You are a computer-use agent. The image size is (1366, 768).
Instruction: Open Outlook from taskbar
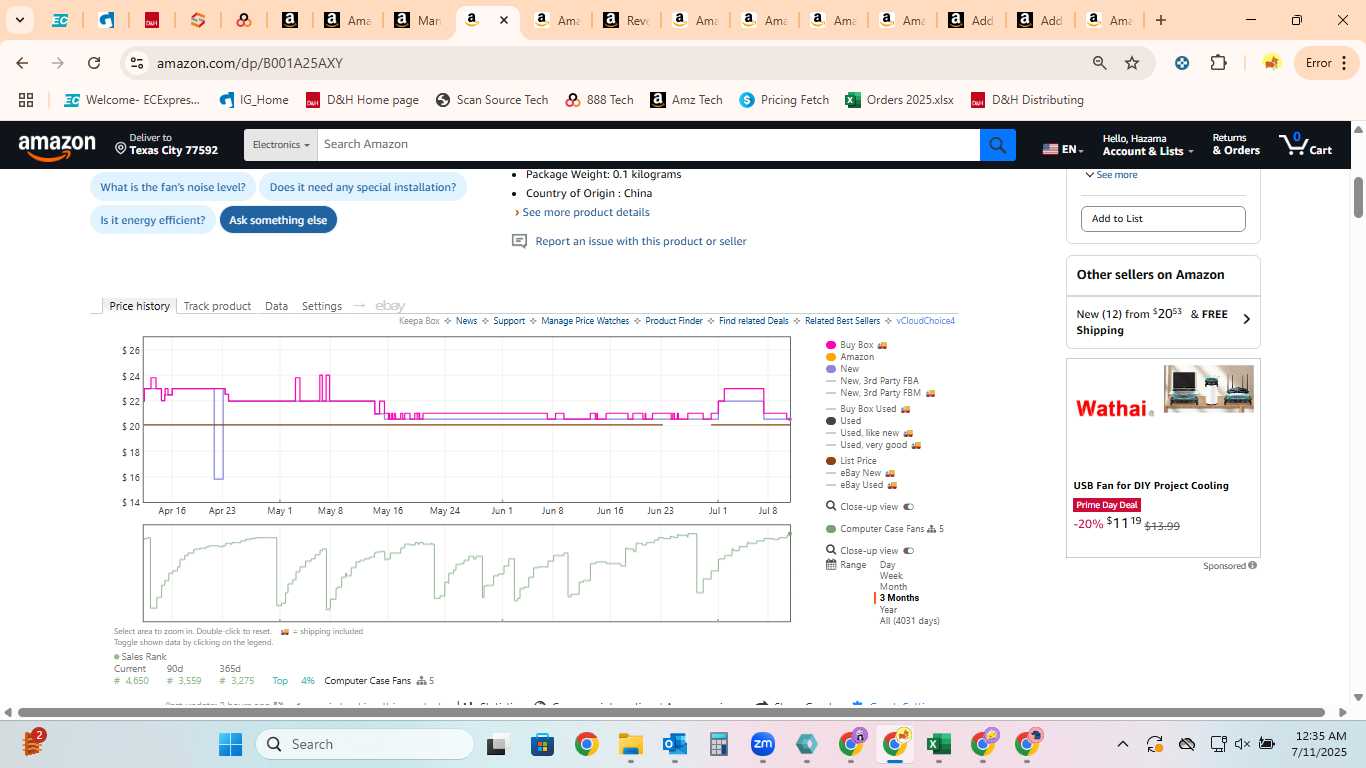click(674, 744)
